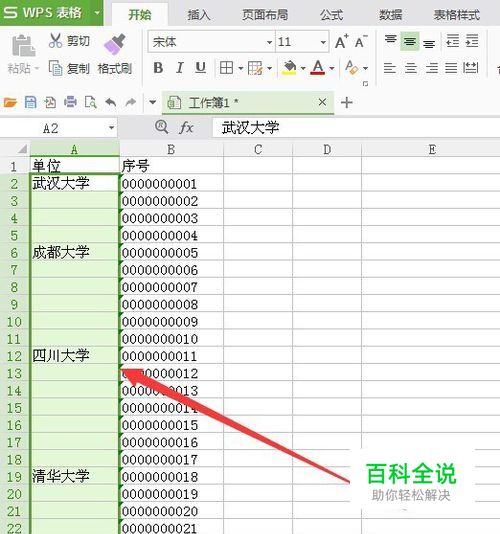500x534 pixels.
Task: Open the 插入 tab
Action: (x=199, y=15)
